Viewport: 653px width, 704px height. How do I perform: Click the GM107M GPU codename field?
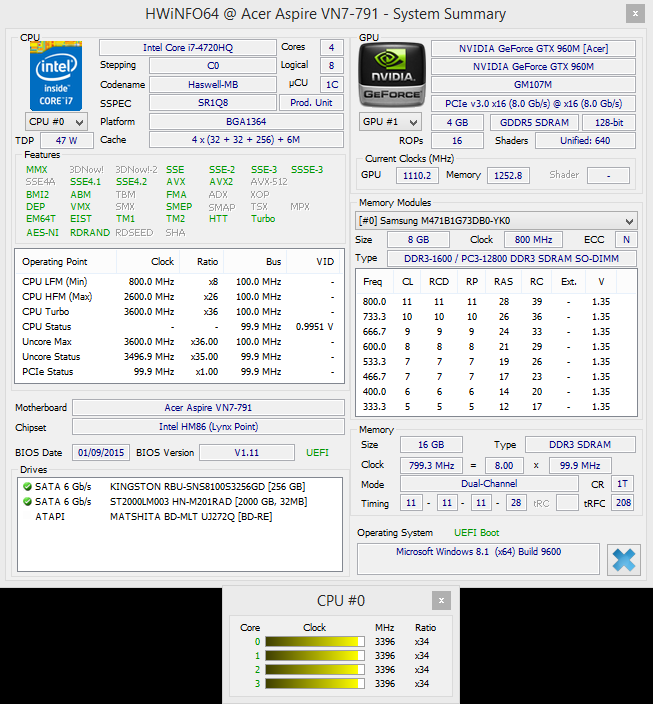534,84
